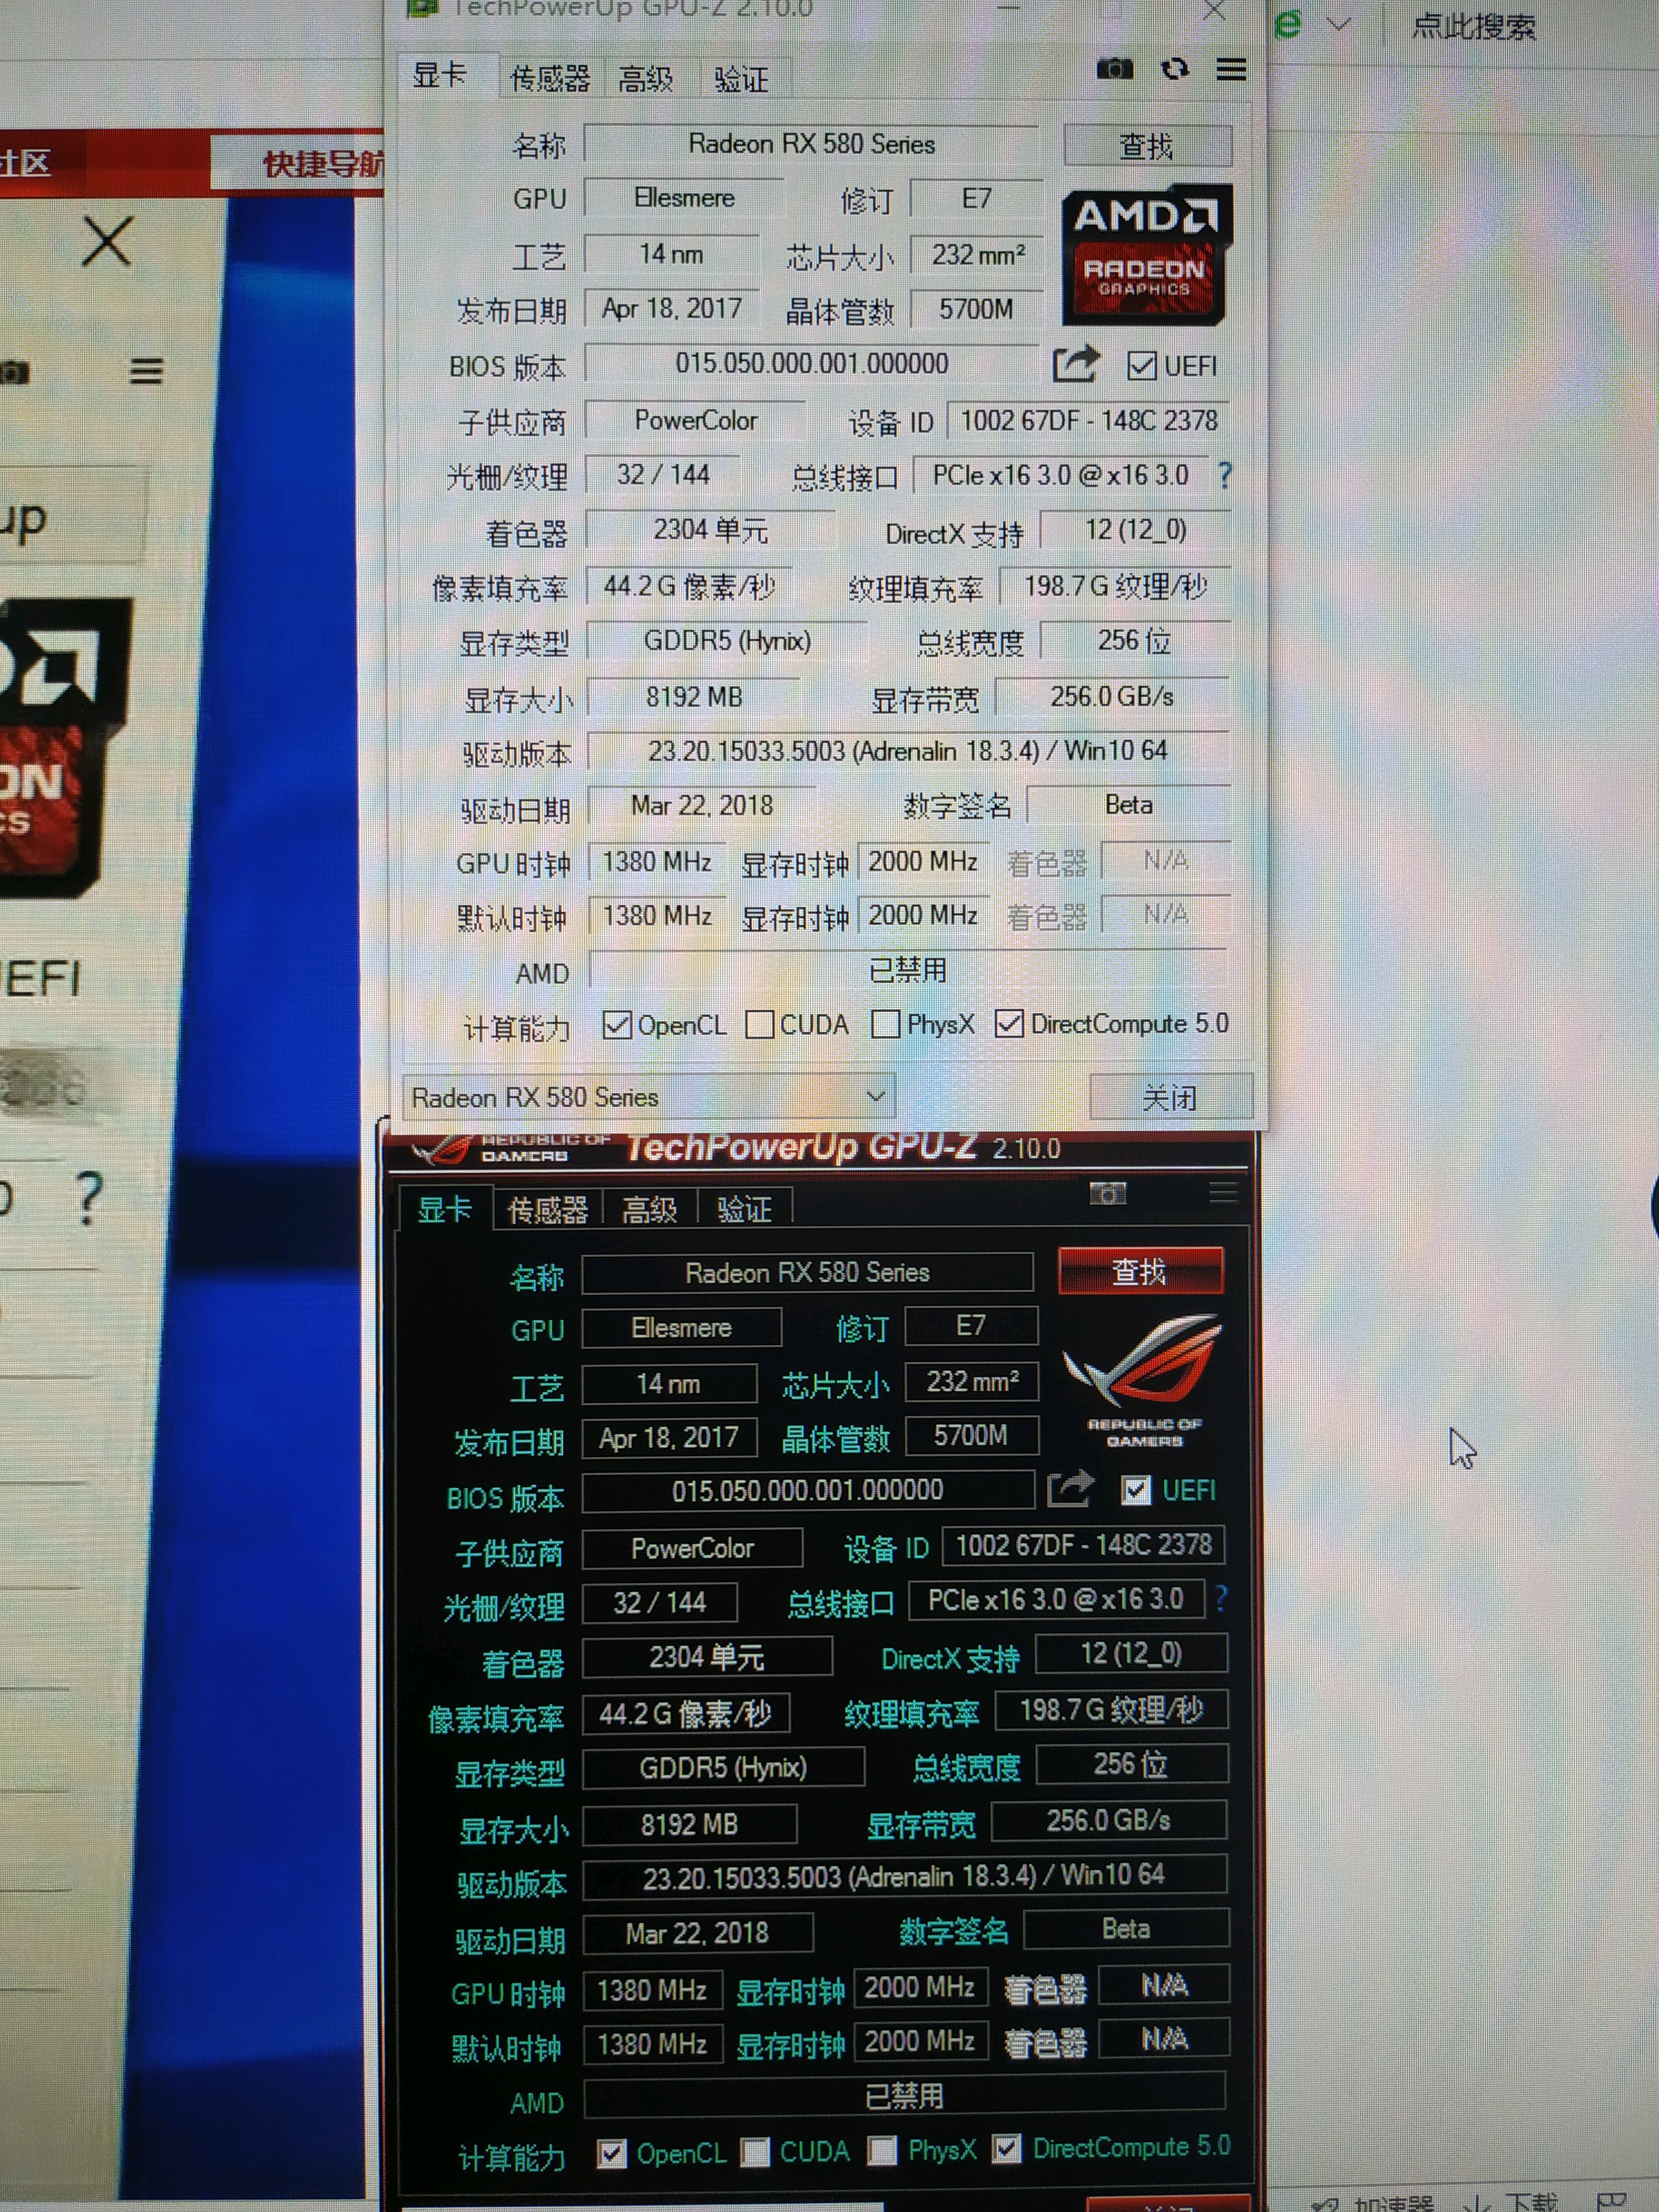Click the X icon in the left background window
1659x2212 pixels.
pyautogui.click(x=106, y=242)
